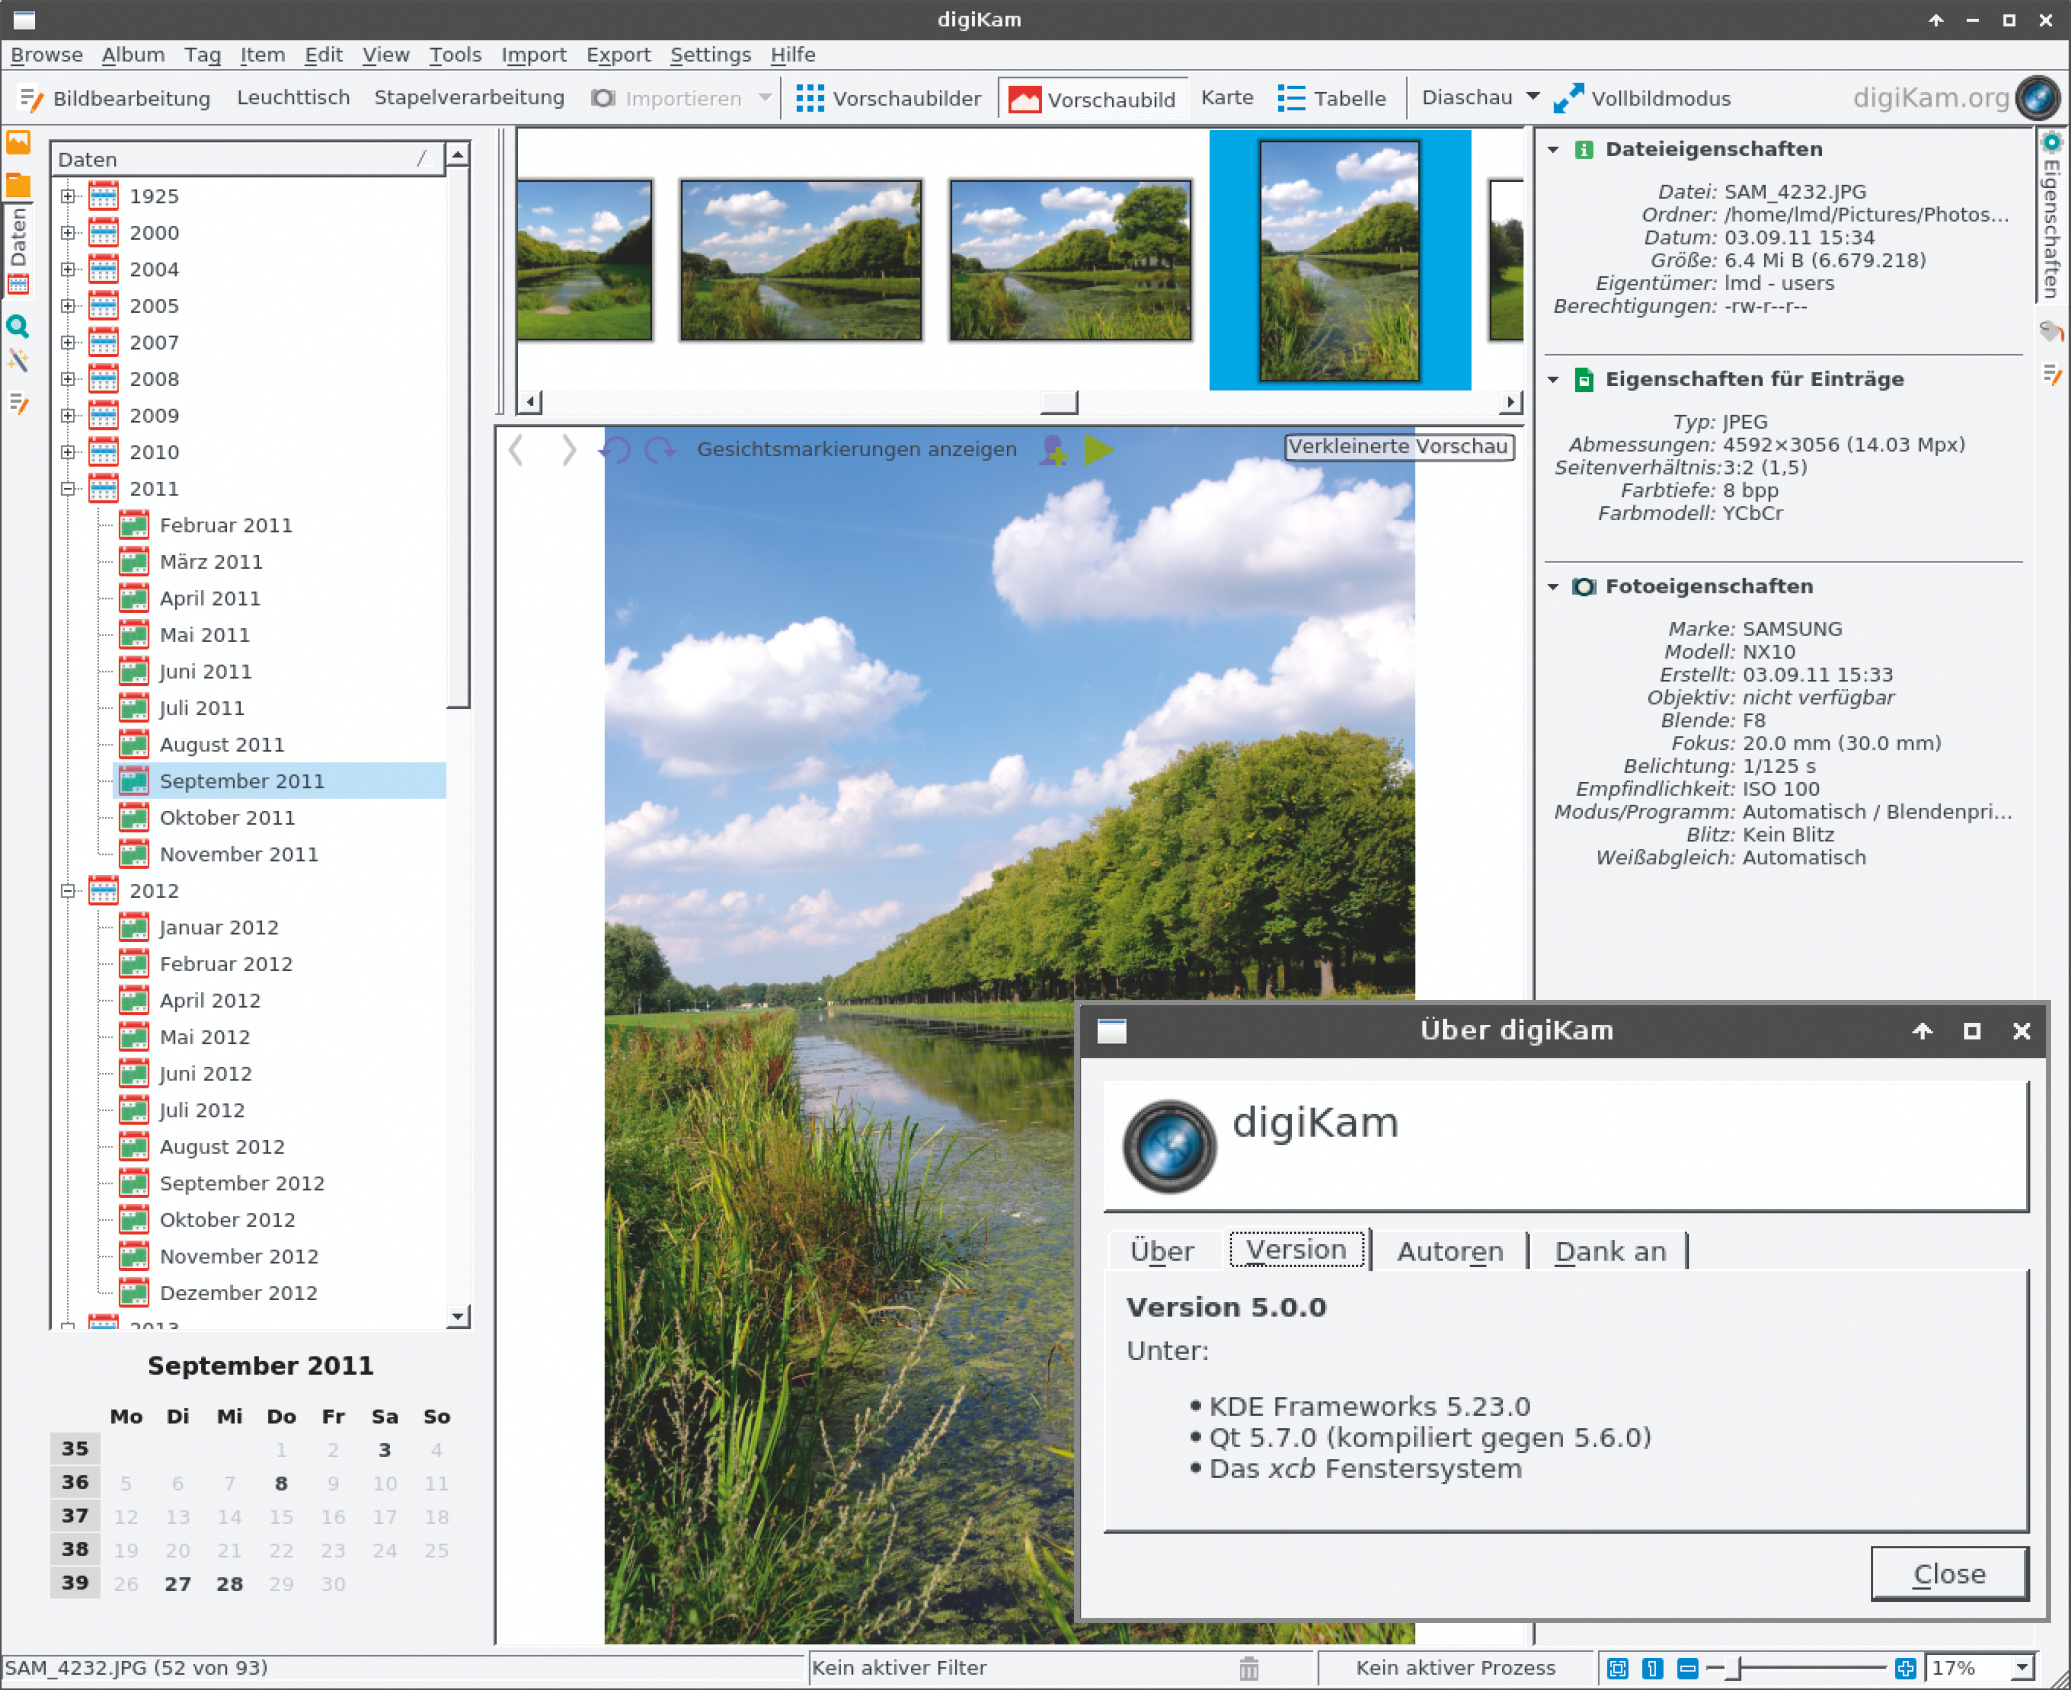Click the zoom-in plus icon in status bar

[1905, 1668]
